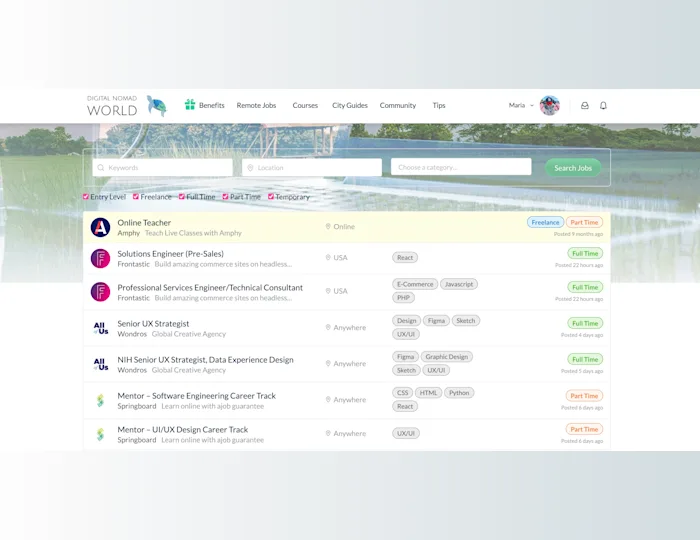The image size is (700, 540).
Task: Open the Choose a category dropdown
Action: pyautogui.click(x=461, y=167)
